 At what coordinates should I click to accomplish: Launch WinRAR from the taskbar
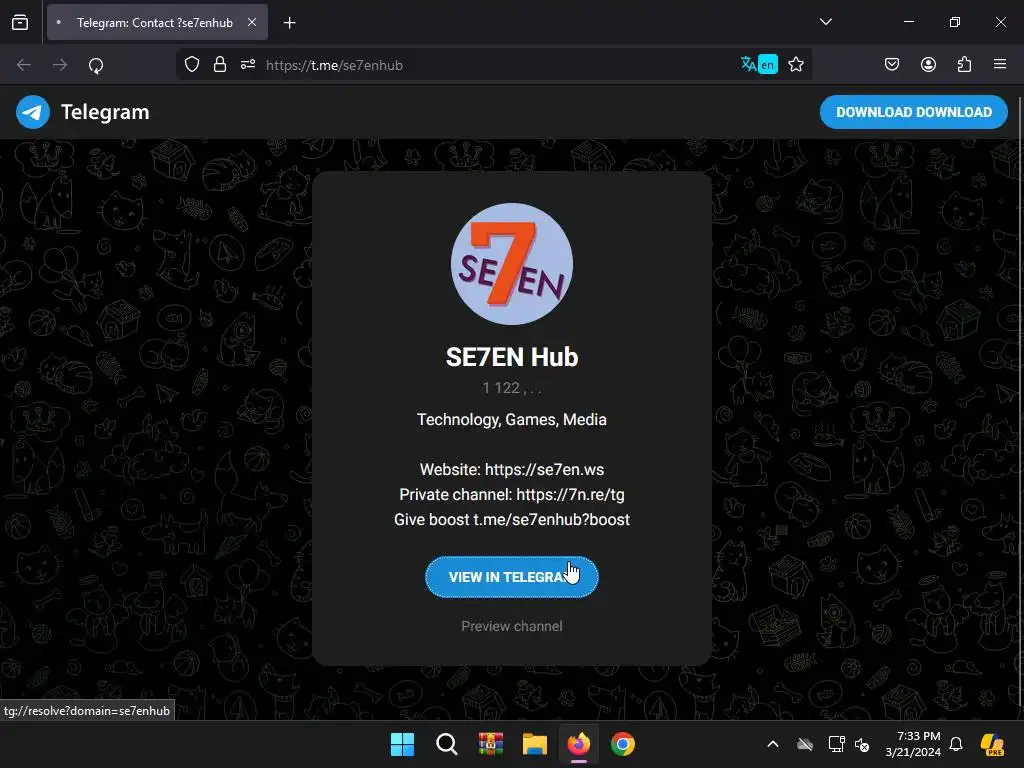click(x=490, y=744)
